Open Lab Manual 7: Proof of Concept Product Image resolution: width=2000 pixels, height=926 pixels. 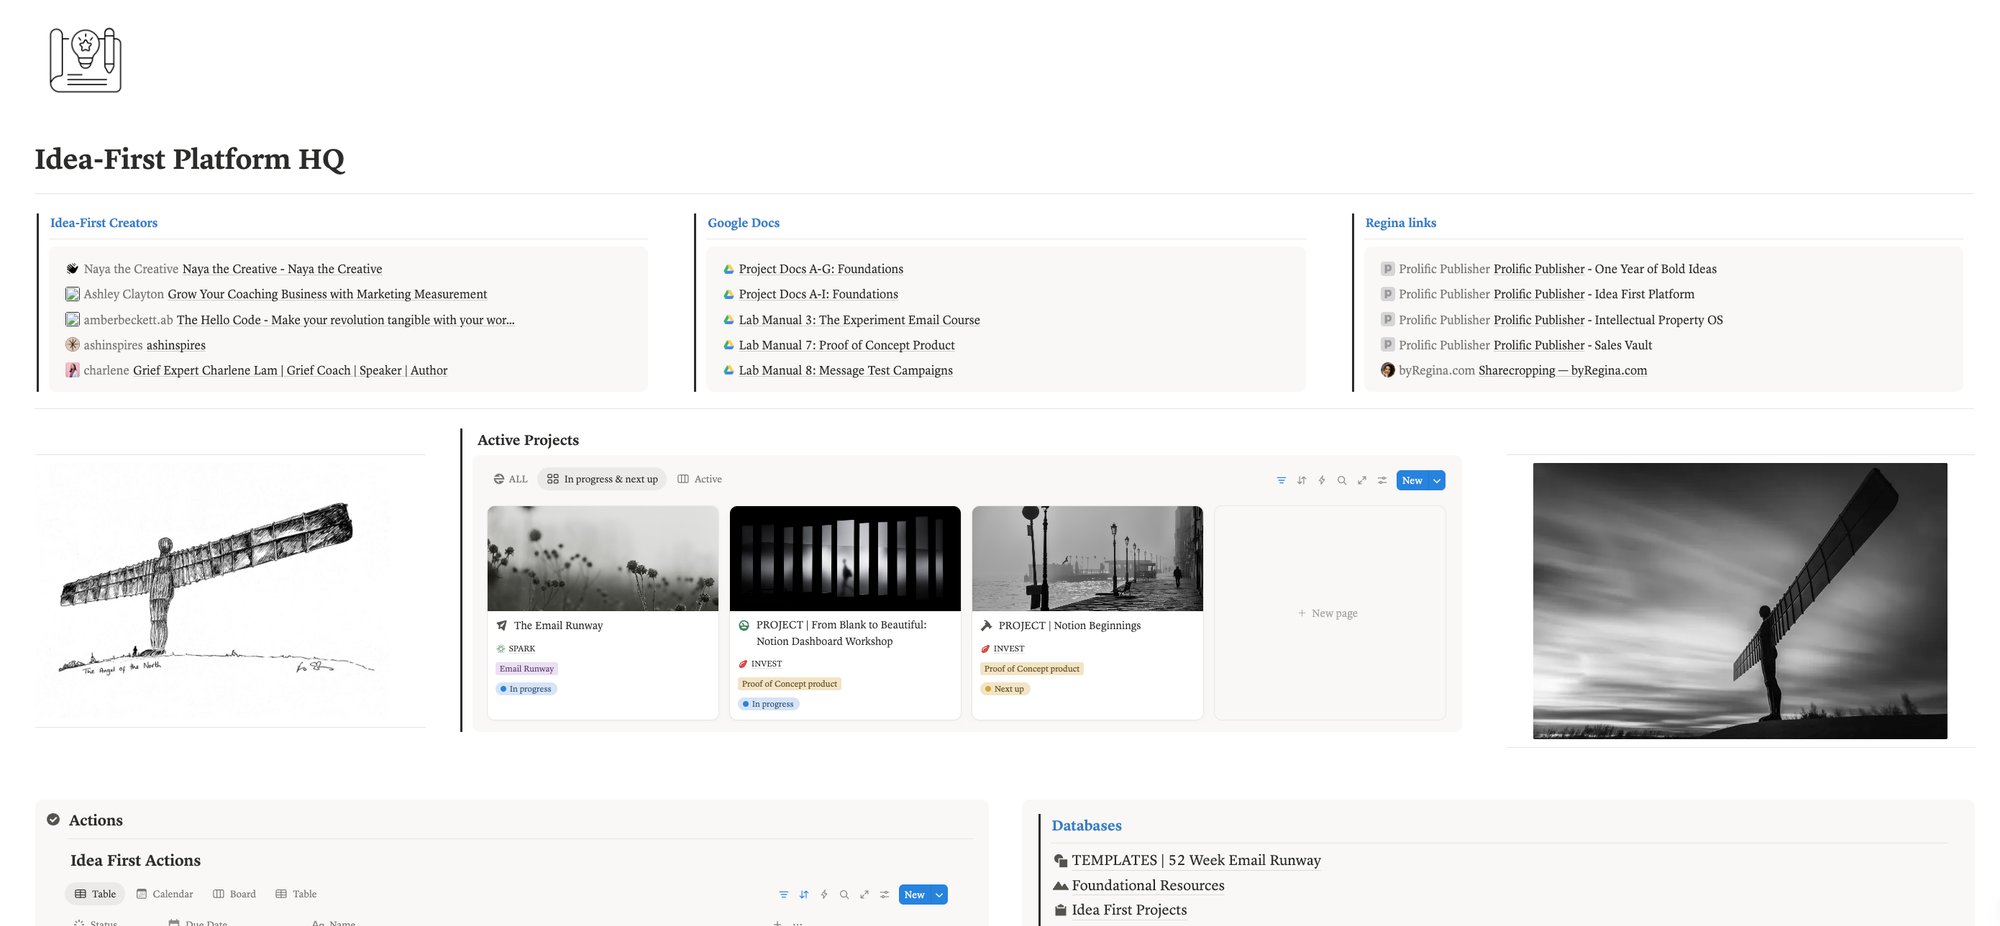tap(846, 345)
